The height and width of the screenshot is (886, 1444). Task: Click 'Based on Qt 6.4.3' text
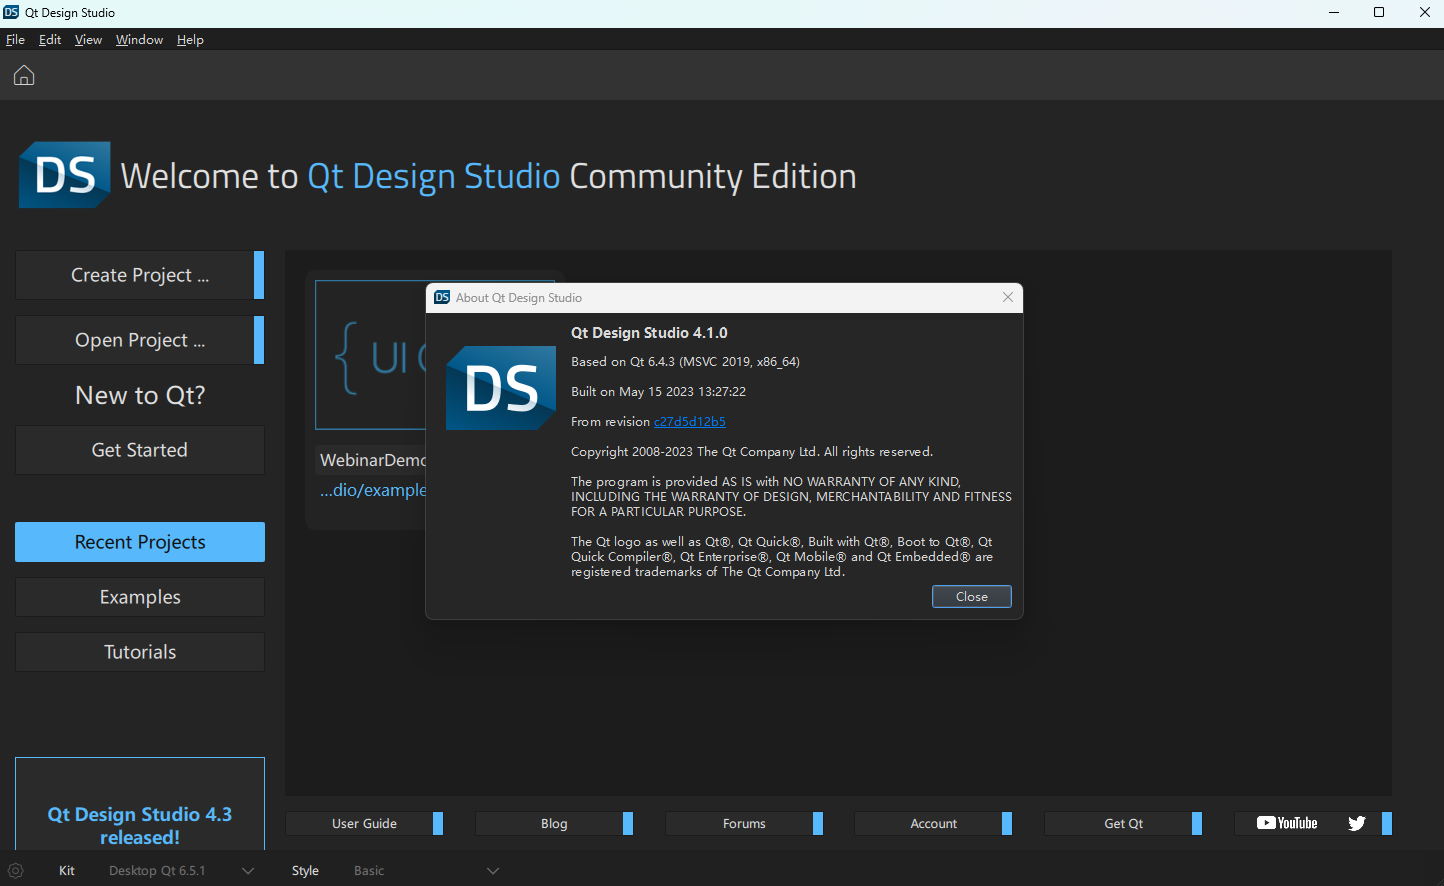click(x=685, y=362)
